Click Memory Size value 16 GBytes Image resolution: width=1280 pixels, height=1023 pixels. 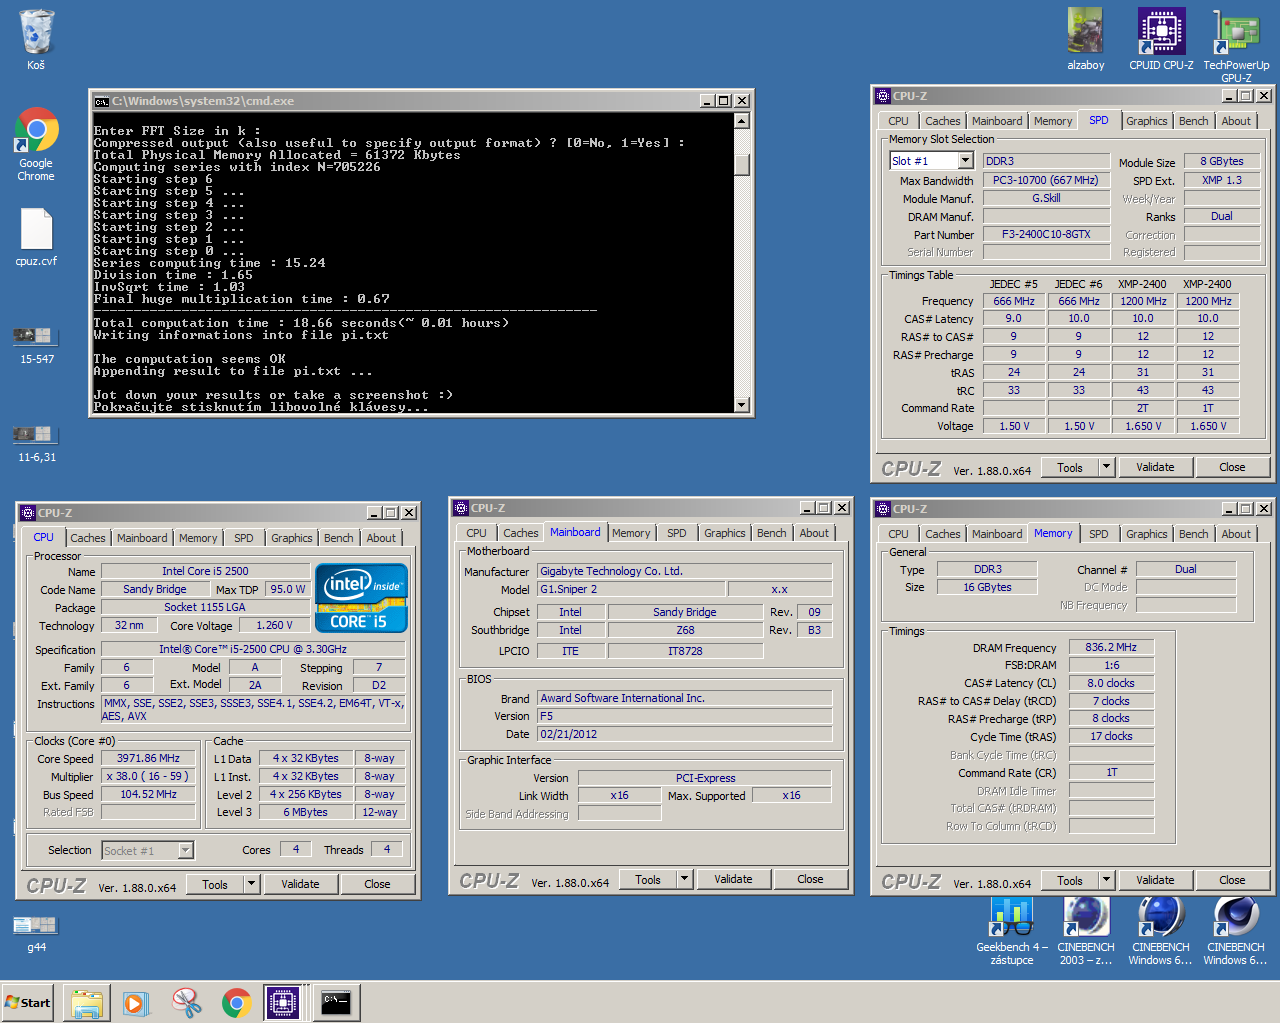[x=987, y=587]
